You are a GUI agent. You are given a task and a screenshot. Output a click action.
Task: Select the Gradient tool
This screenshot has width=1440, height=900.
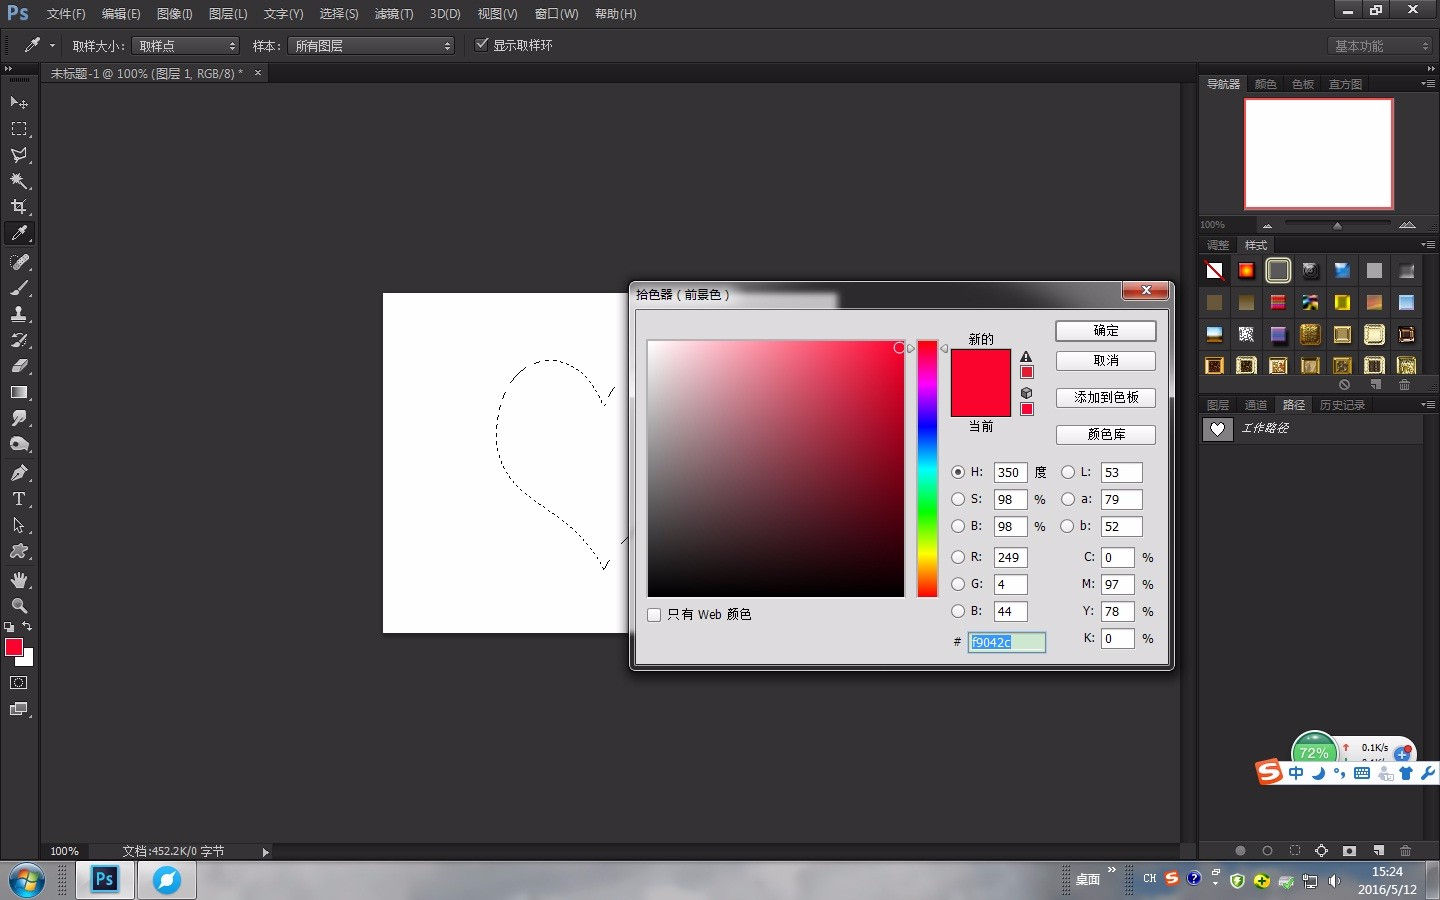coord(19,392)
